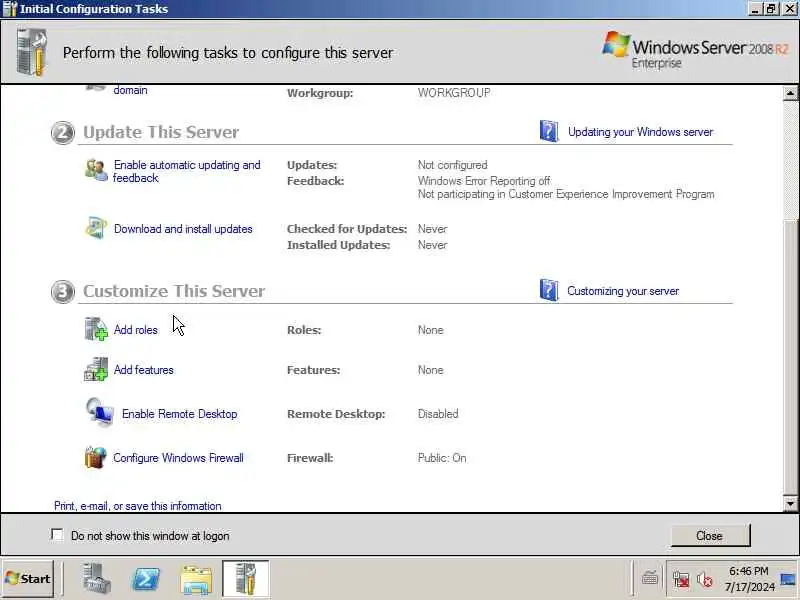Click the muted volume tray icon
800x600 pixels.
[x=705, y=580]
